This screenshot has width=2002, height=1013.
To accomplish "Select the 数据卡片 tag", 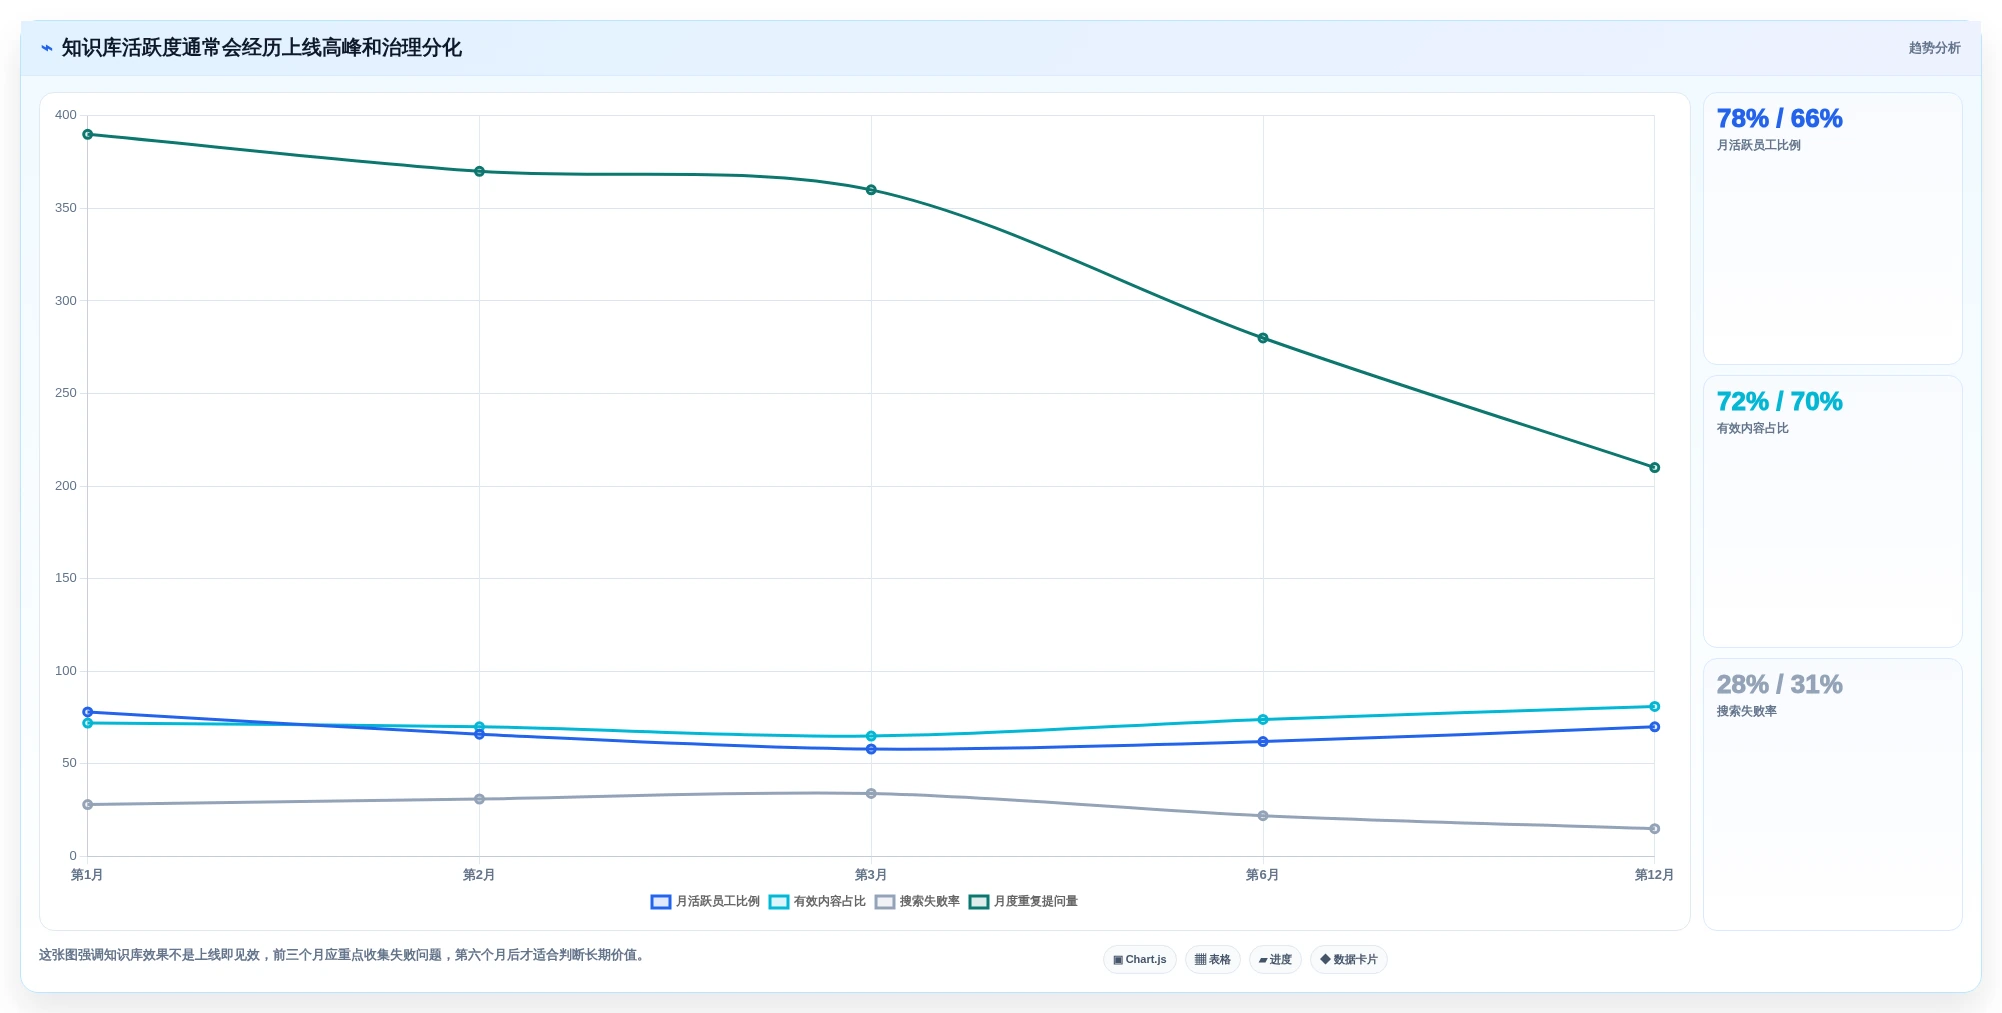I will (1349, 959).
